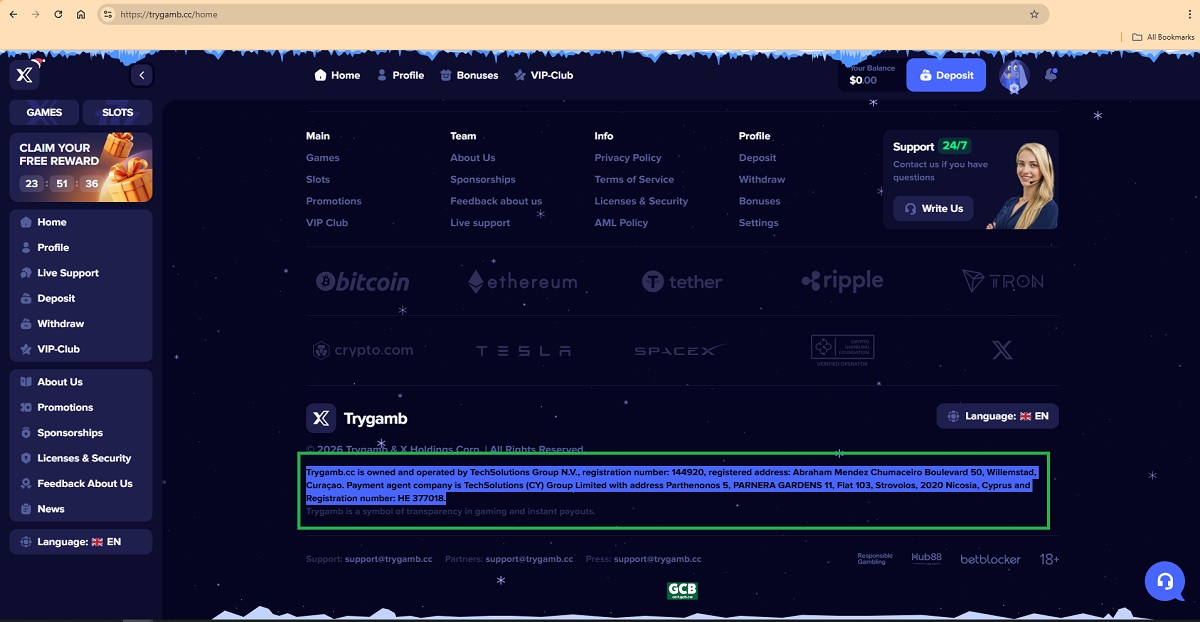Click the Write Us support button
1200x622 pixels.
pos(933,209)
